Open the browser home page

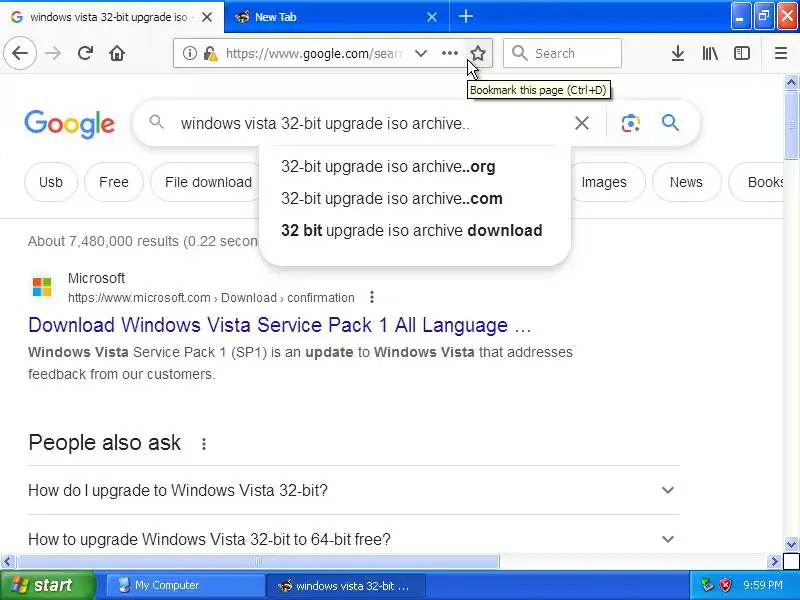tap(117, 53)
